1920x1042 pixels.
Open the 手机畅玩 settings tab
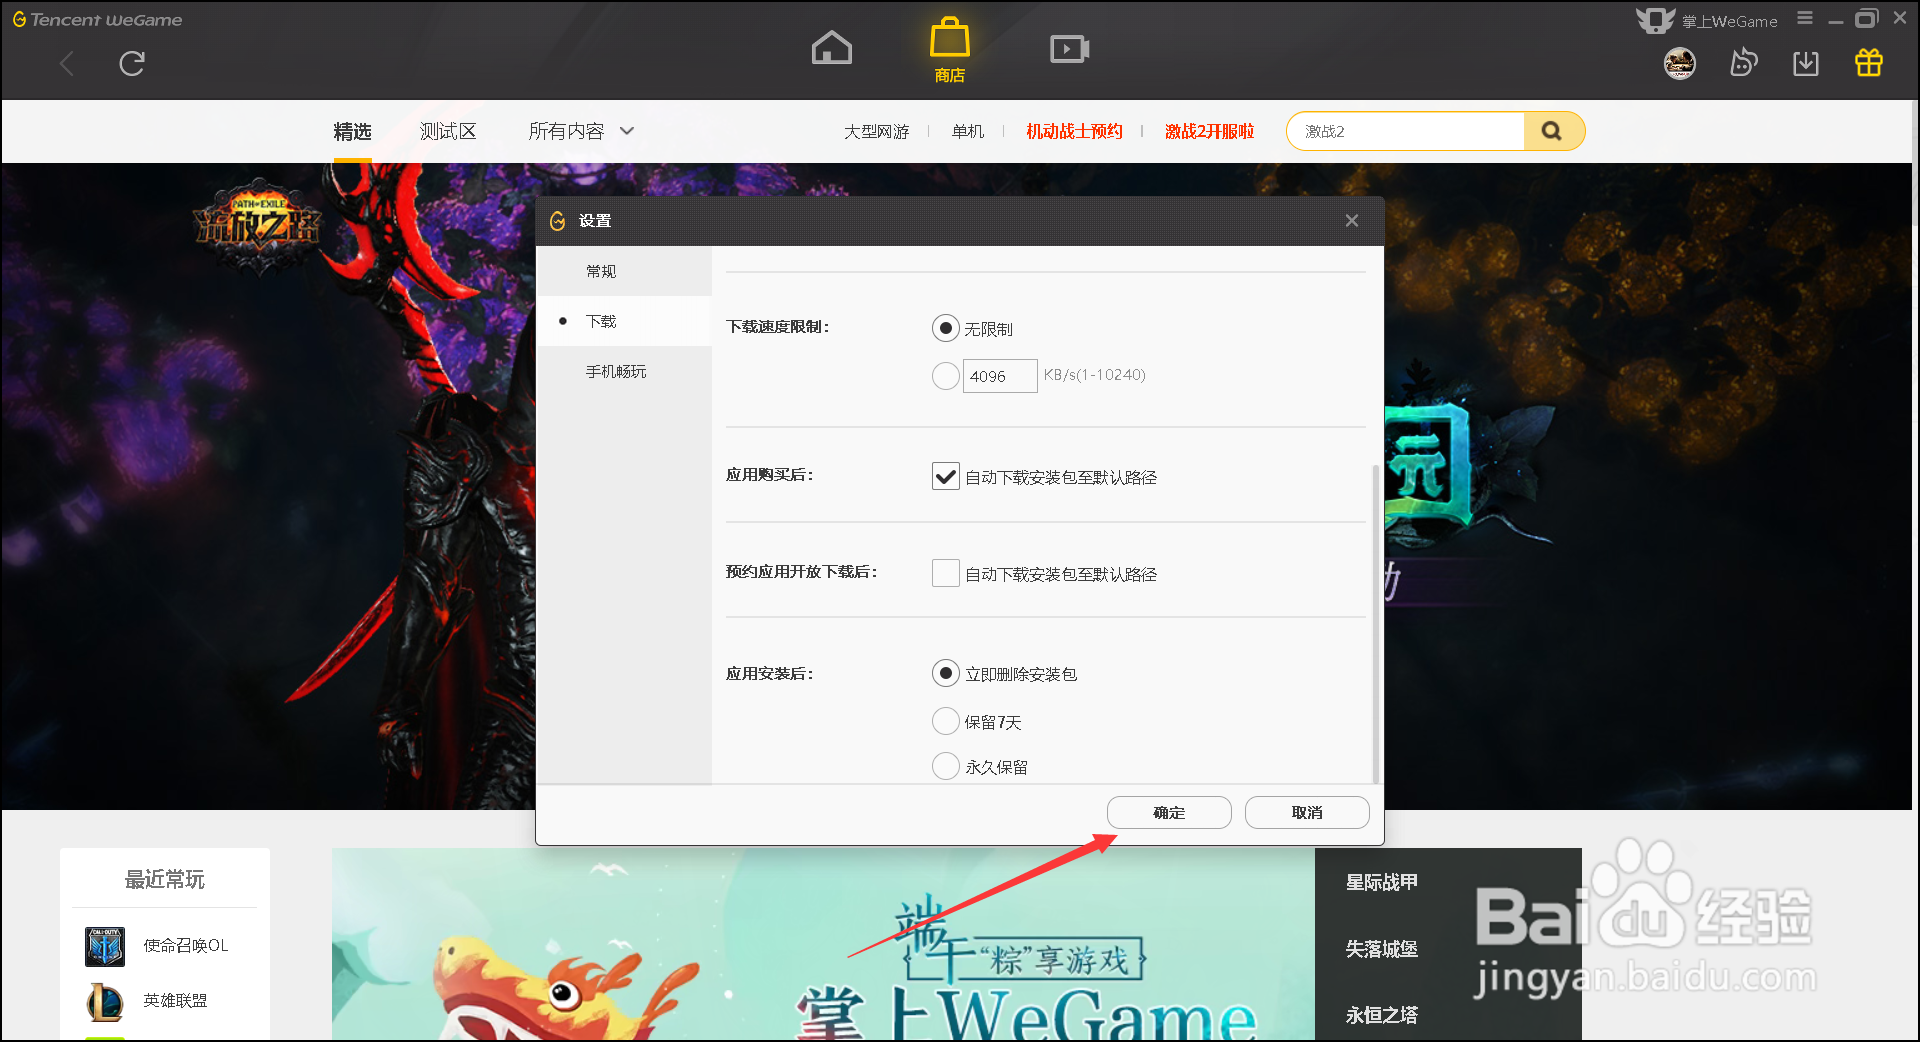pos(624,371)
